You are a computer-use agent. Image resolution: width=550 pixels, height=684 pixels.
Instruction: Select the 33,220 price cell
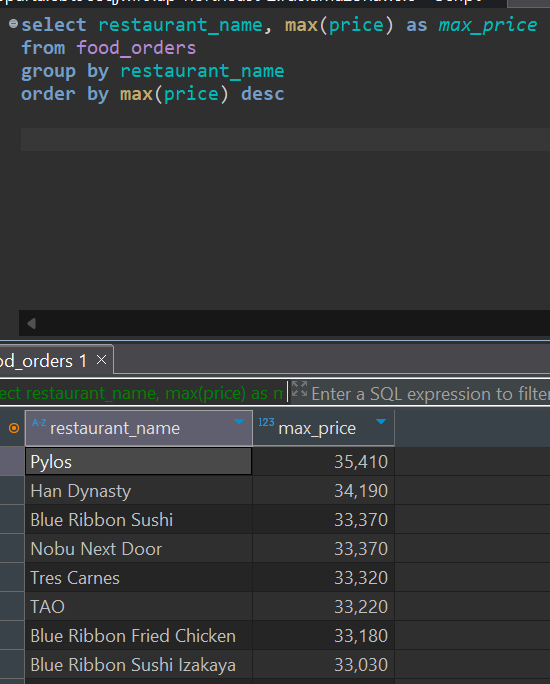click(324, 606)
